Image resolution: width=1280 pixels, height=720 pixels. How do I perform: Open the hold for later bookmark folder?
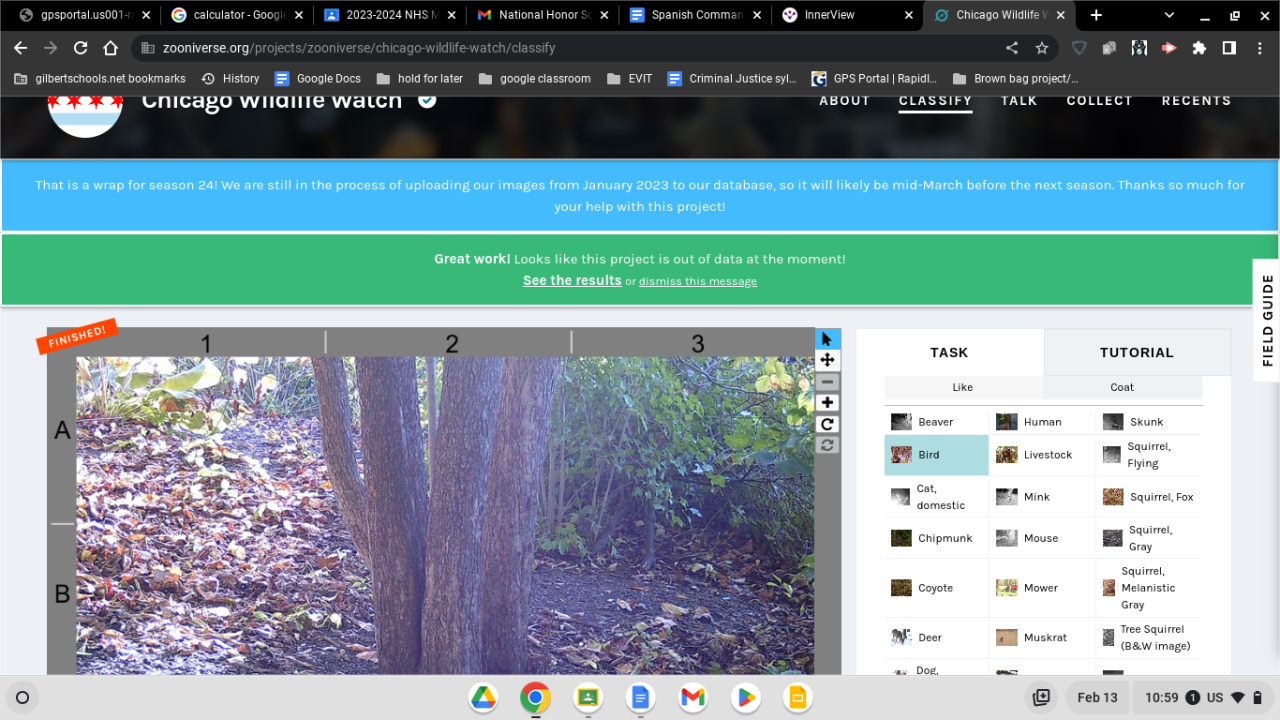[420, 78]
